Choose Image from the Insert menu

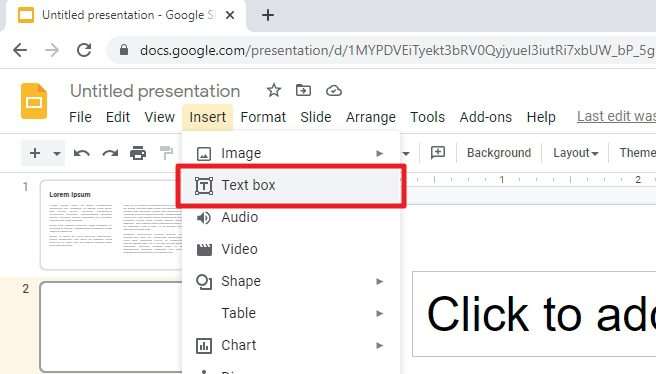pos(291,153)
